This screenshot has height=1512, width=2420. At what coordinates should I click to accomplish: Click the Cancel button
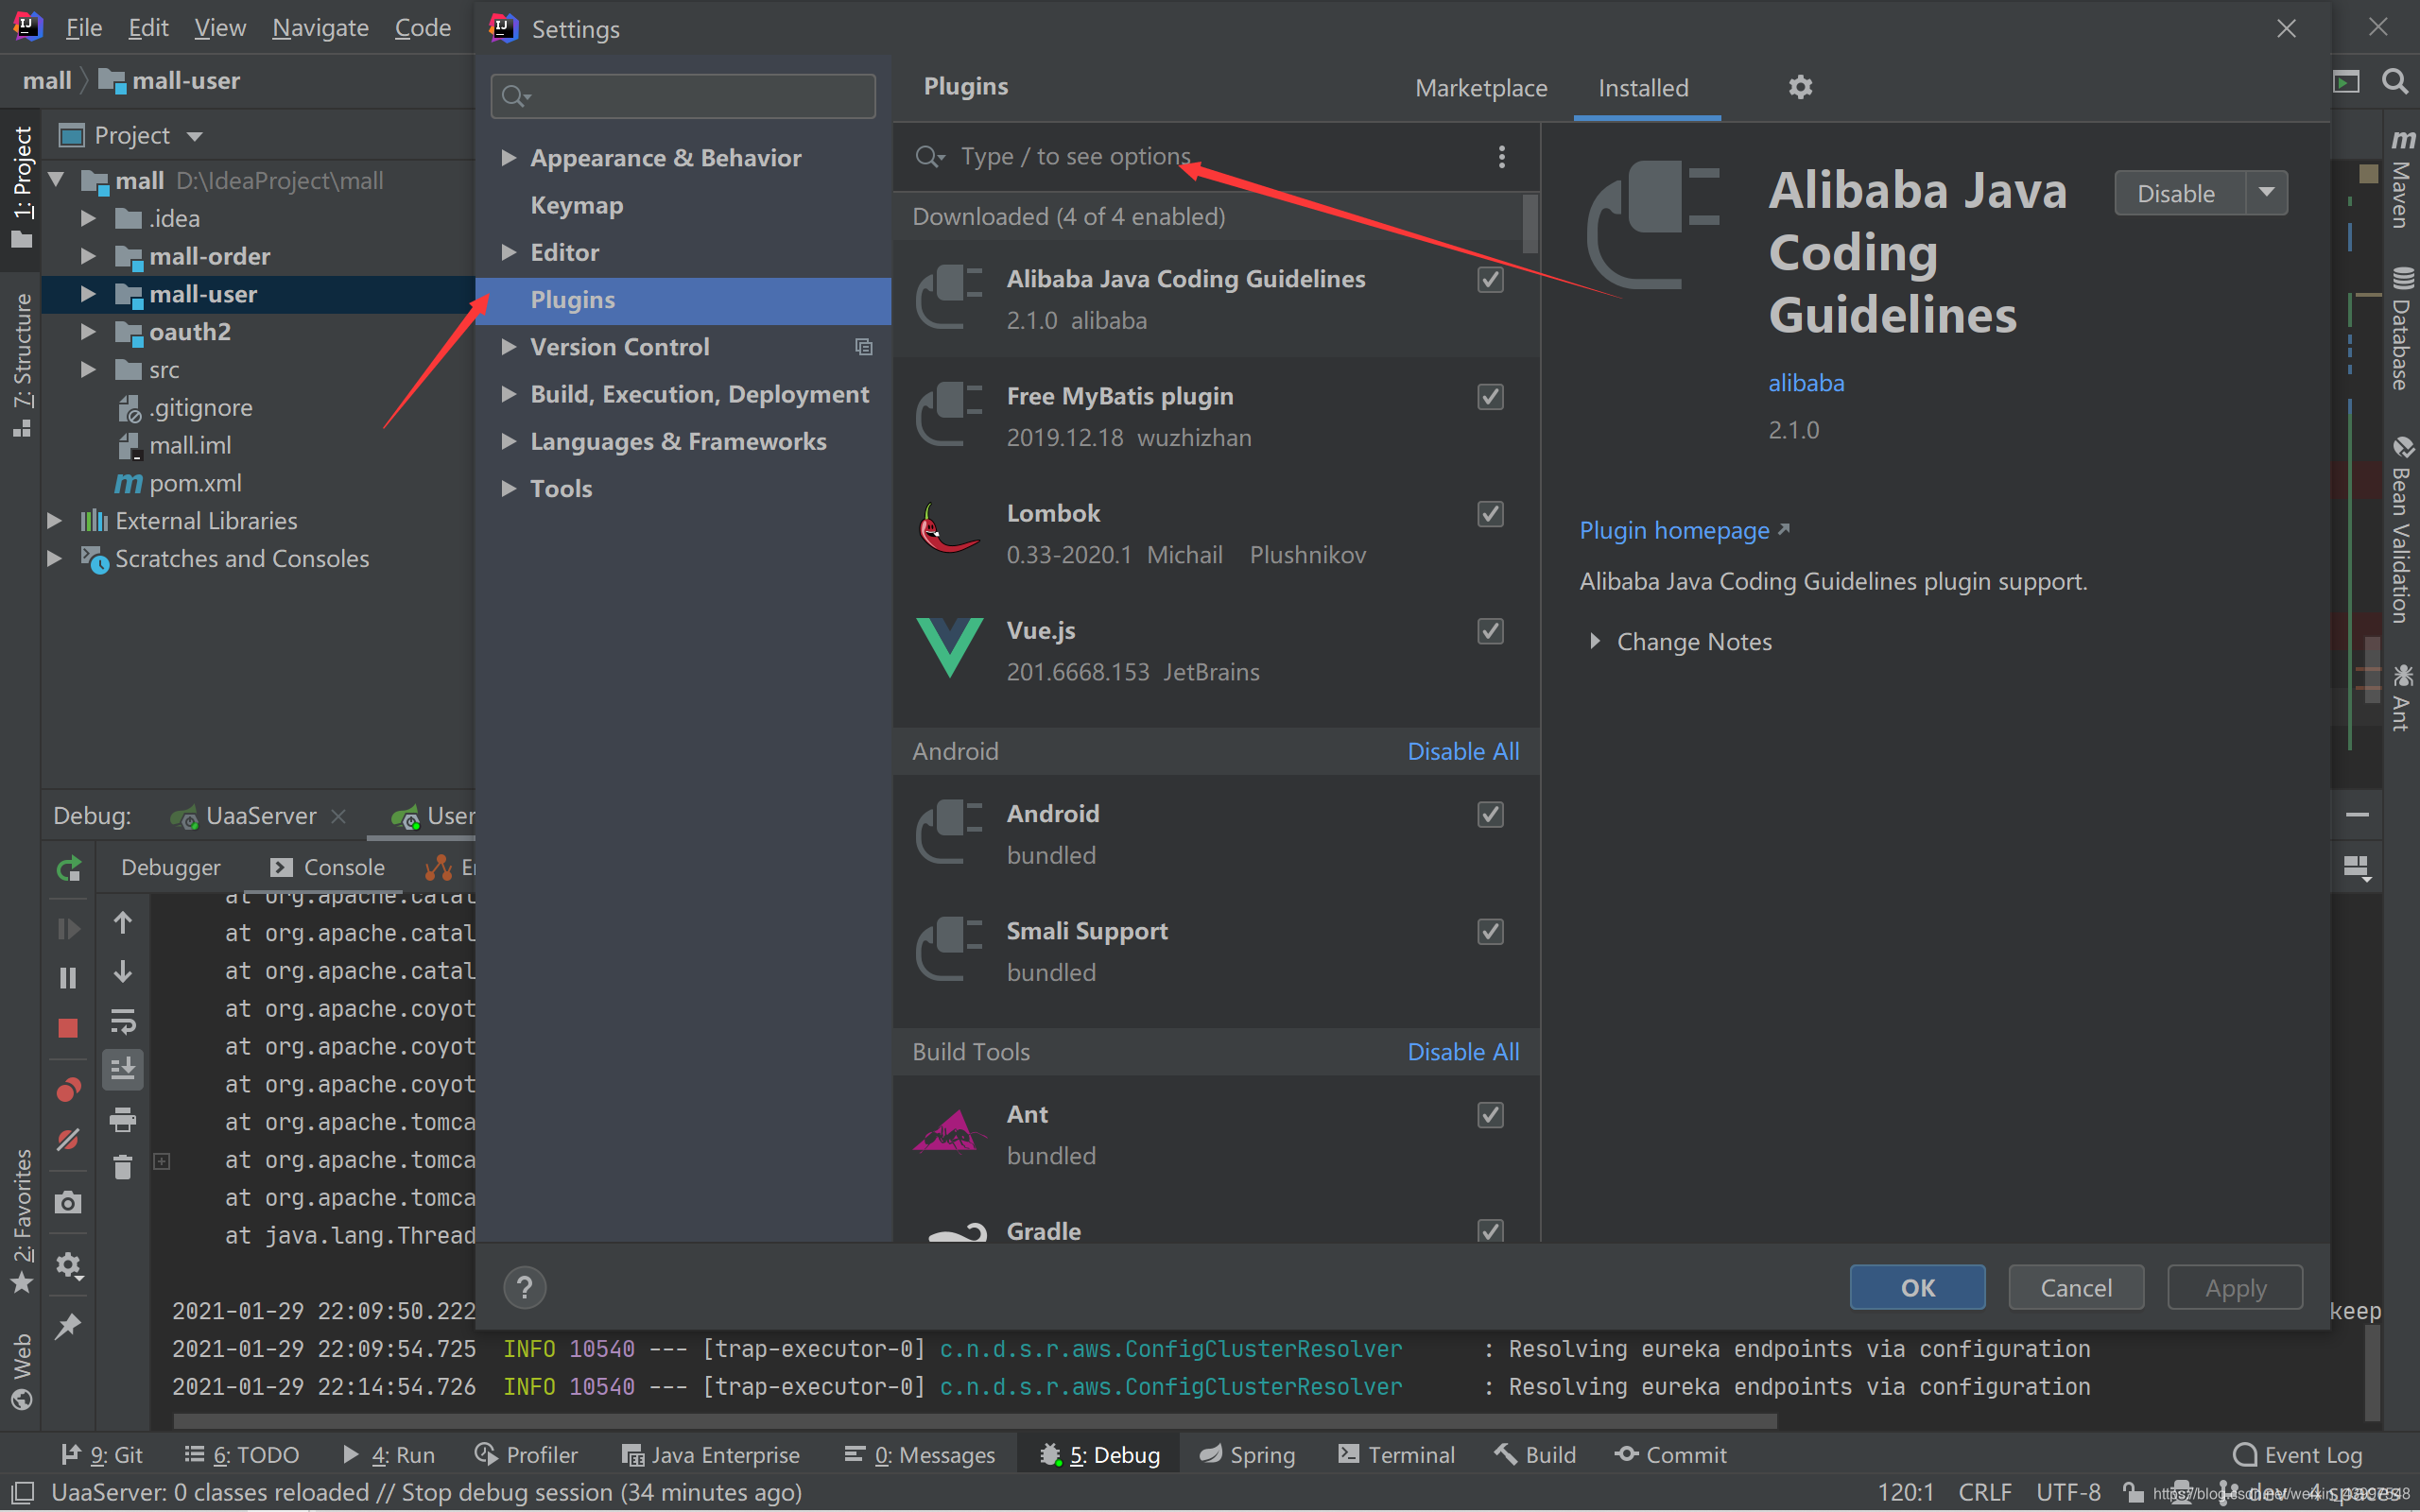click(2076, 1287)
